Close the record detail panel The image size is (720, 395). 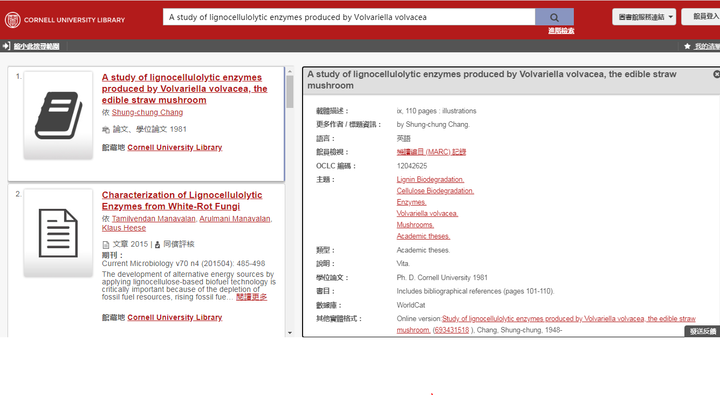point(716,74)
